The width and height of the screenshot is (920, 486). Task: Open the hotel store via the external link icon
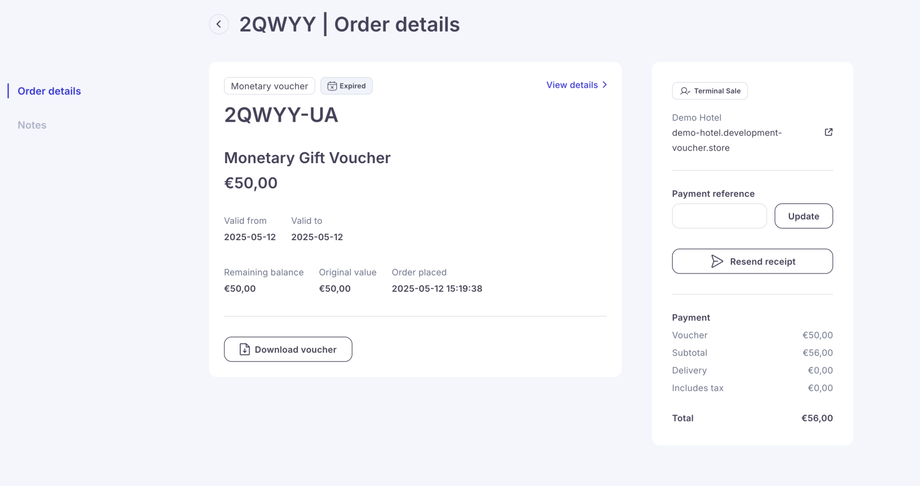click(828, 132)
